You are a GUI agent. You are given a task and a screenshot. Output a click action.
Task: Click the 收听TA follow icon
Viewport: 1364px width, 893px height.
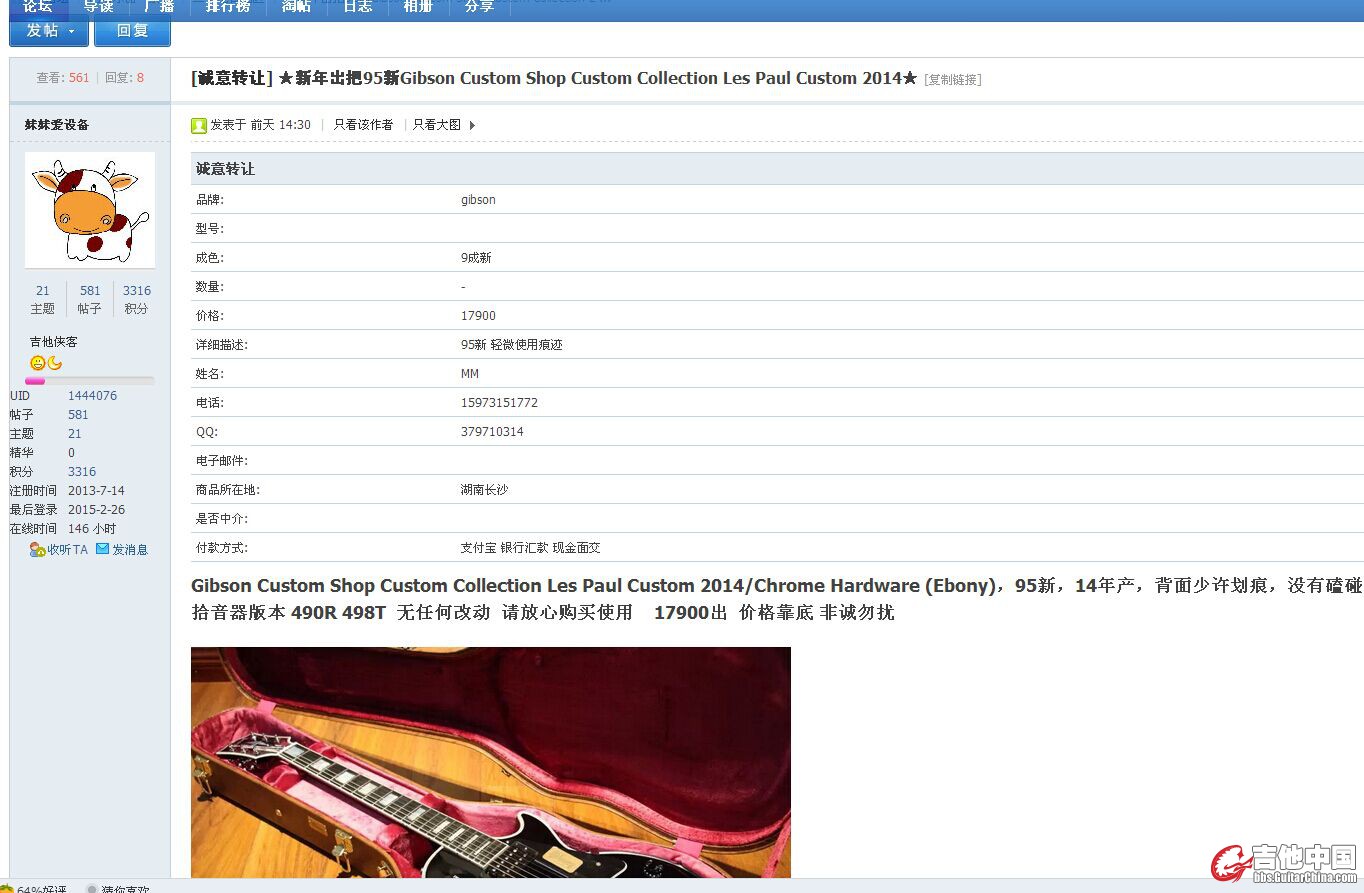click(37, 549)
